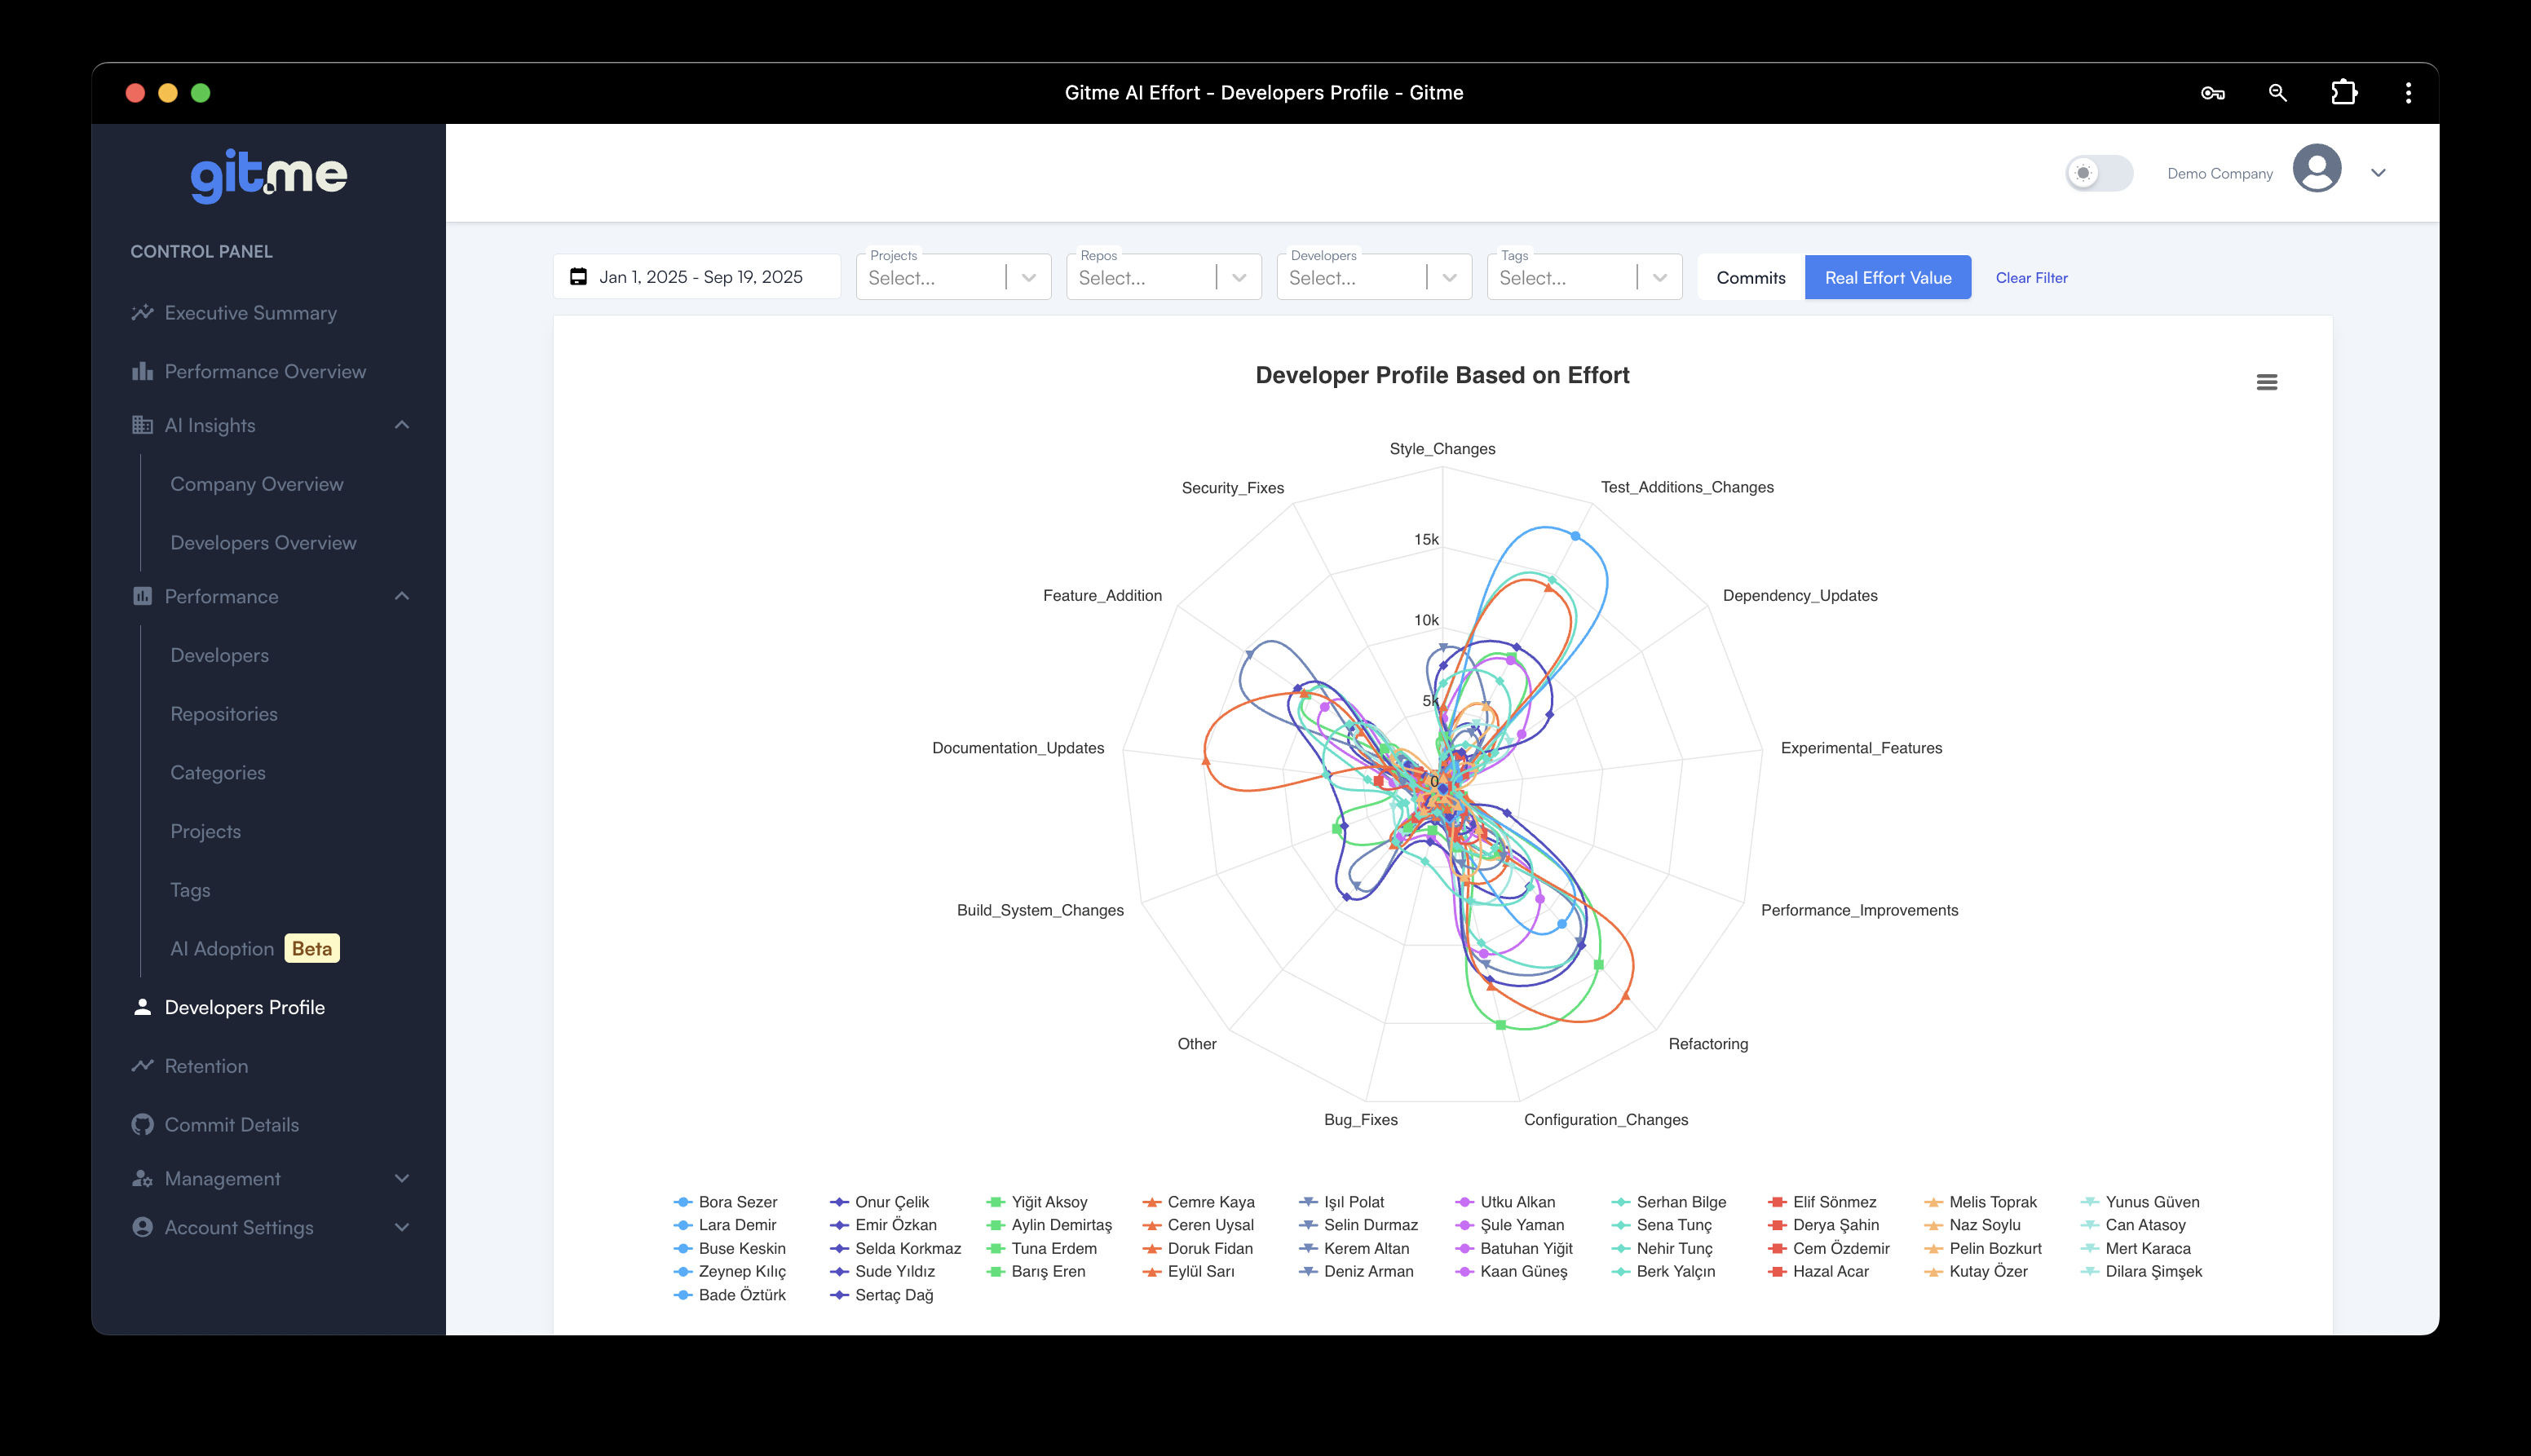Click the browser extensions puzzle icon
2531x1456 pixels.
[2343, 93]
